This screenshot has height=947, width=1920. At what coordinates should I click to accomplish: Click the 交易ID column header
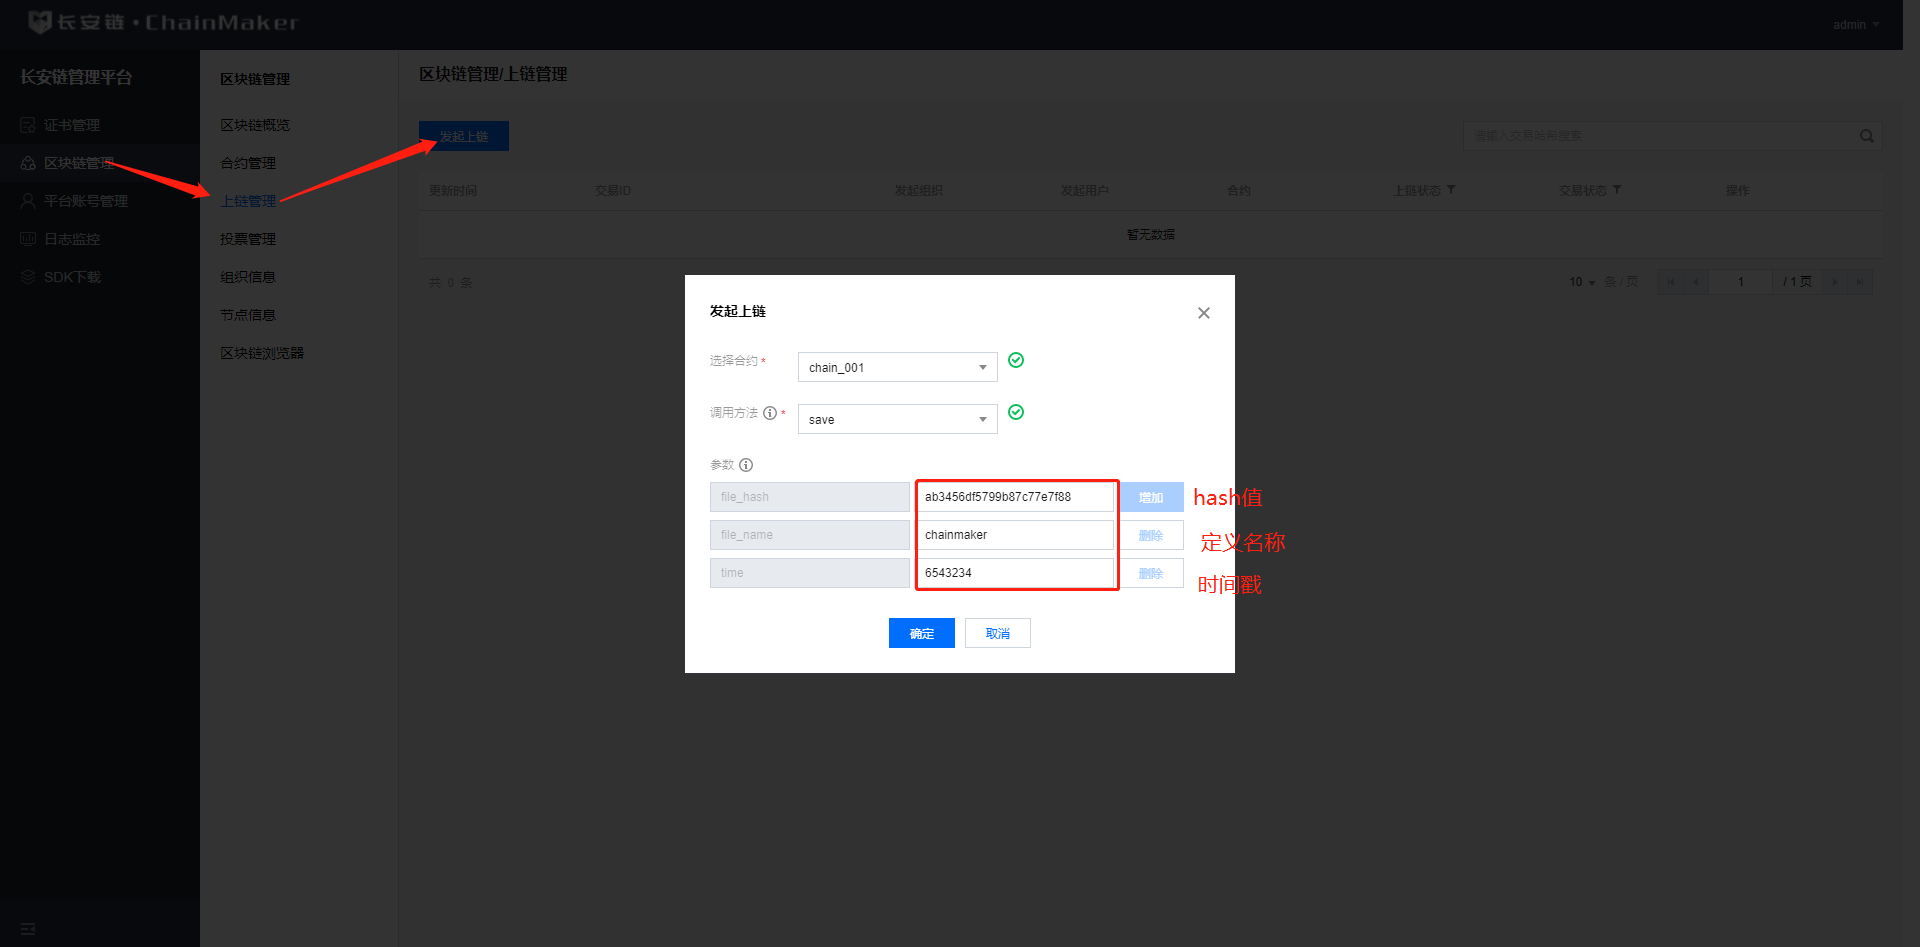[x=613, y=190]
